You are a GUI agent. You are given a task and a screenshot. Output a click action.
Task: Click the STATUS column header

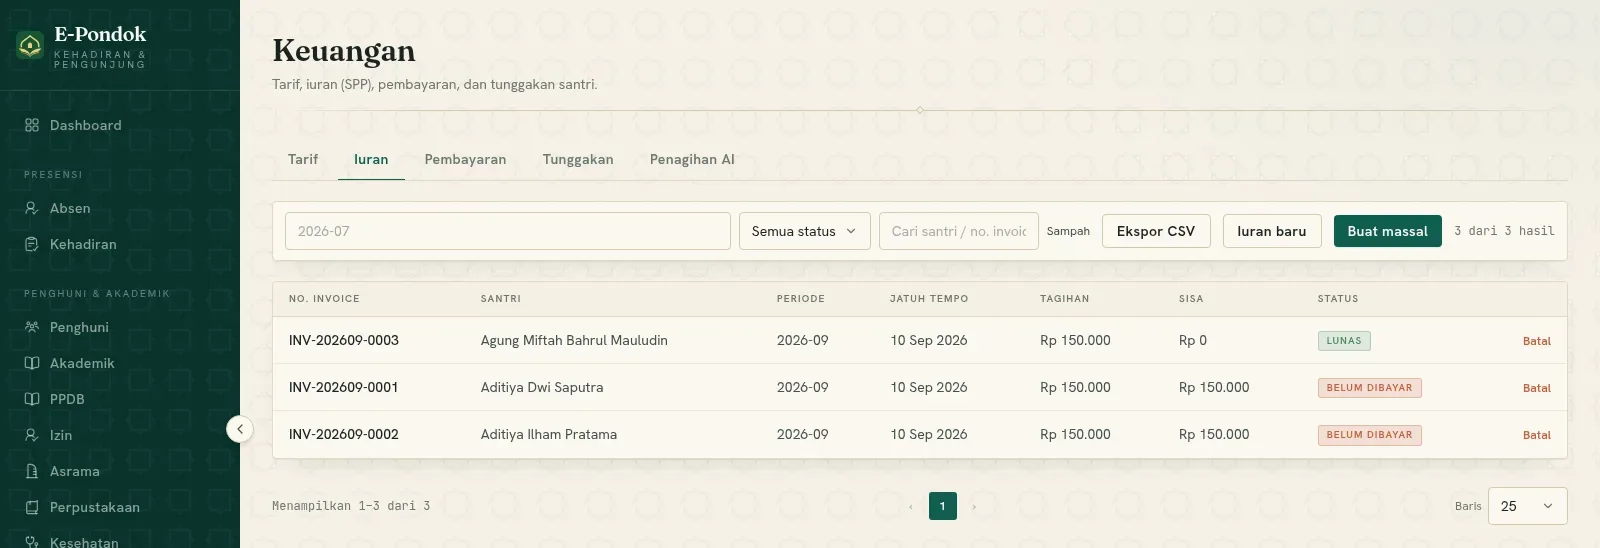1338,299
